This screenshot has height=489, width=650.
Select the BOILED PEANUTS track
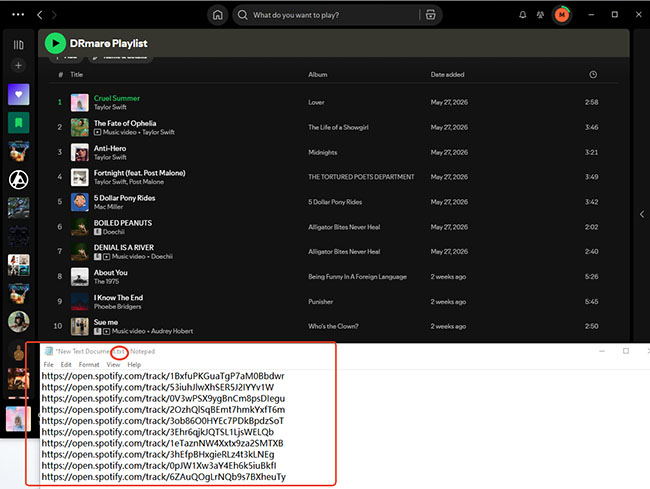(x=123, y=223)
